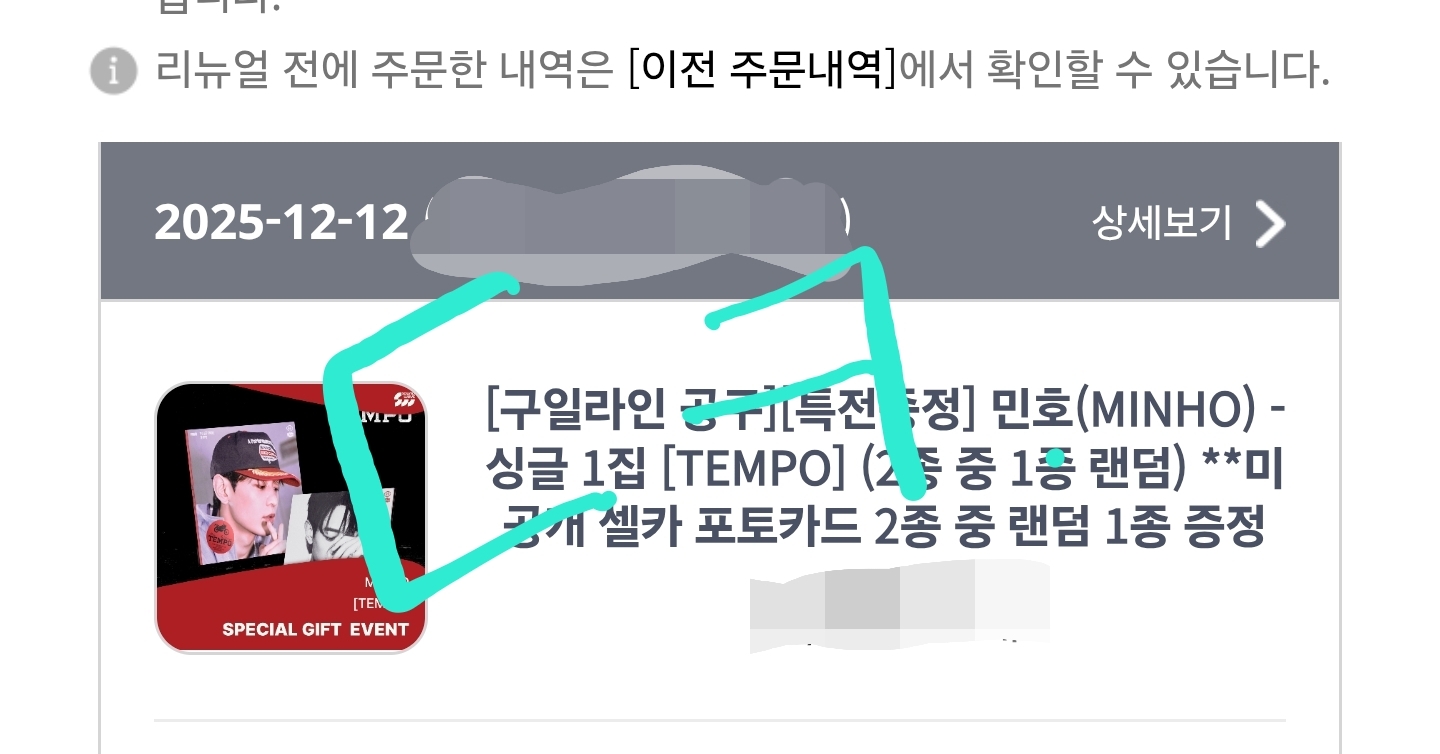Click the SPECIAL GIFT EVENT text on the thumbnail
The height and width of the screenshot is (754, 1440).
pos(315,629)
